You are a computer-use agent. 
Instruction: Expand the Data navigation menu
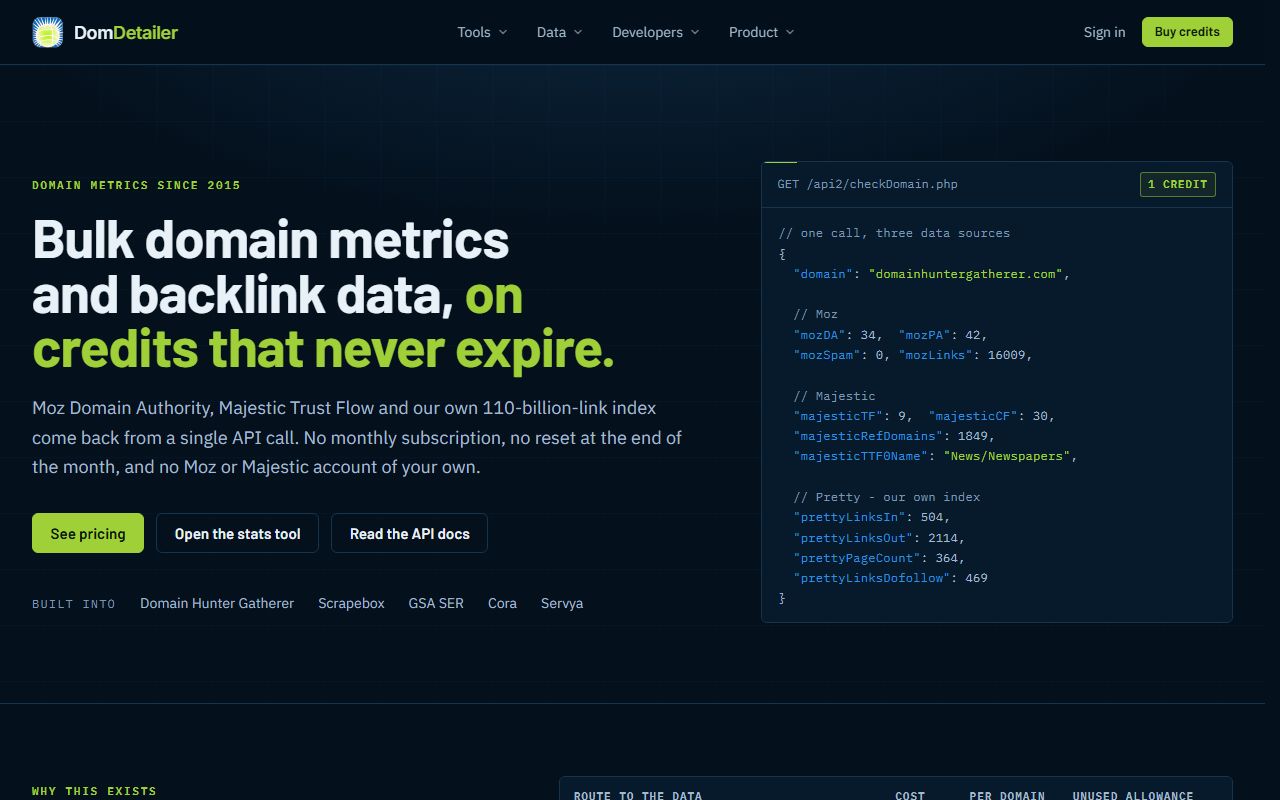pyautogui.click(x=559, y=32)
